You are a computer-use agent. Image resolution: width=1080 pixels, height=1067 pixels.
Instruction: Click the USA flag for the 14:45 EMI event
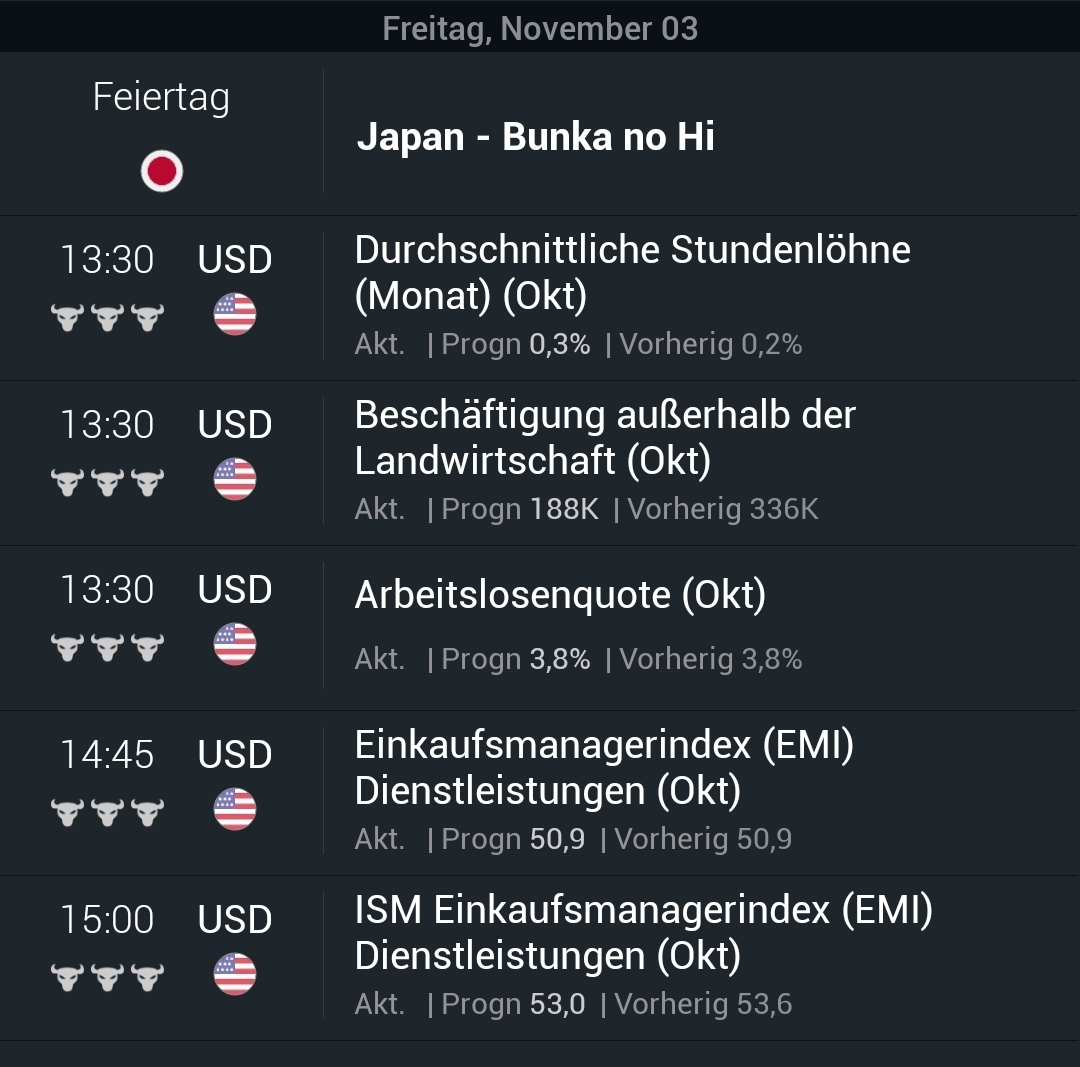(x=234, y=807)
